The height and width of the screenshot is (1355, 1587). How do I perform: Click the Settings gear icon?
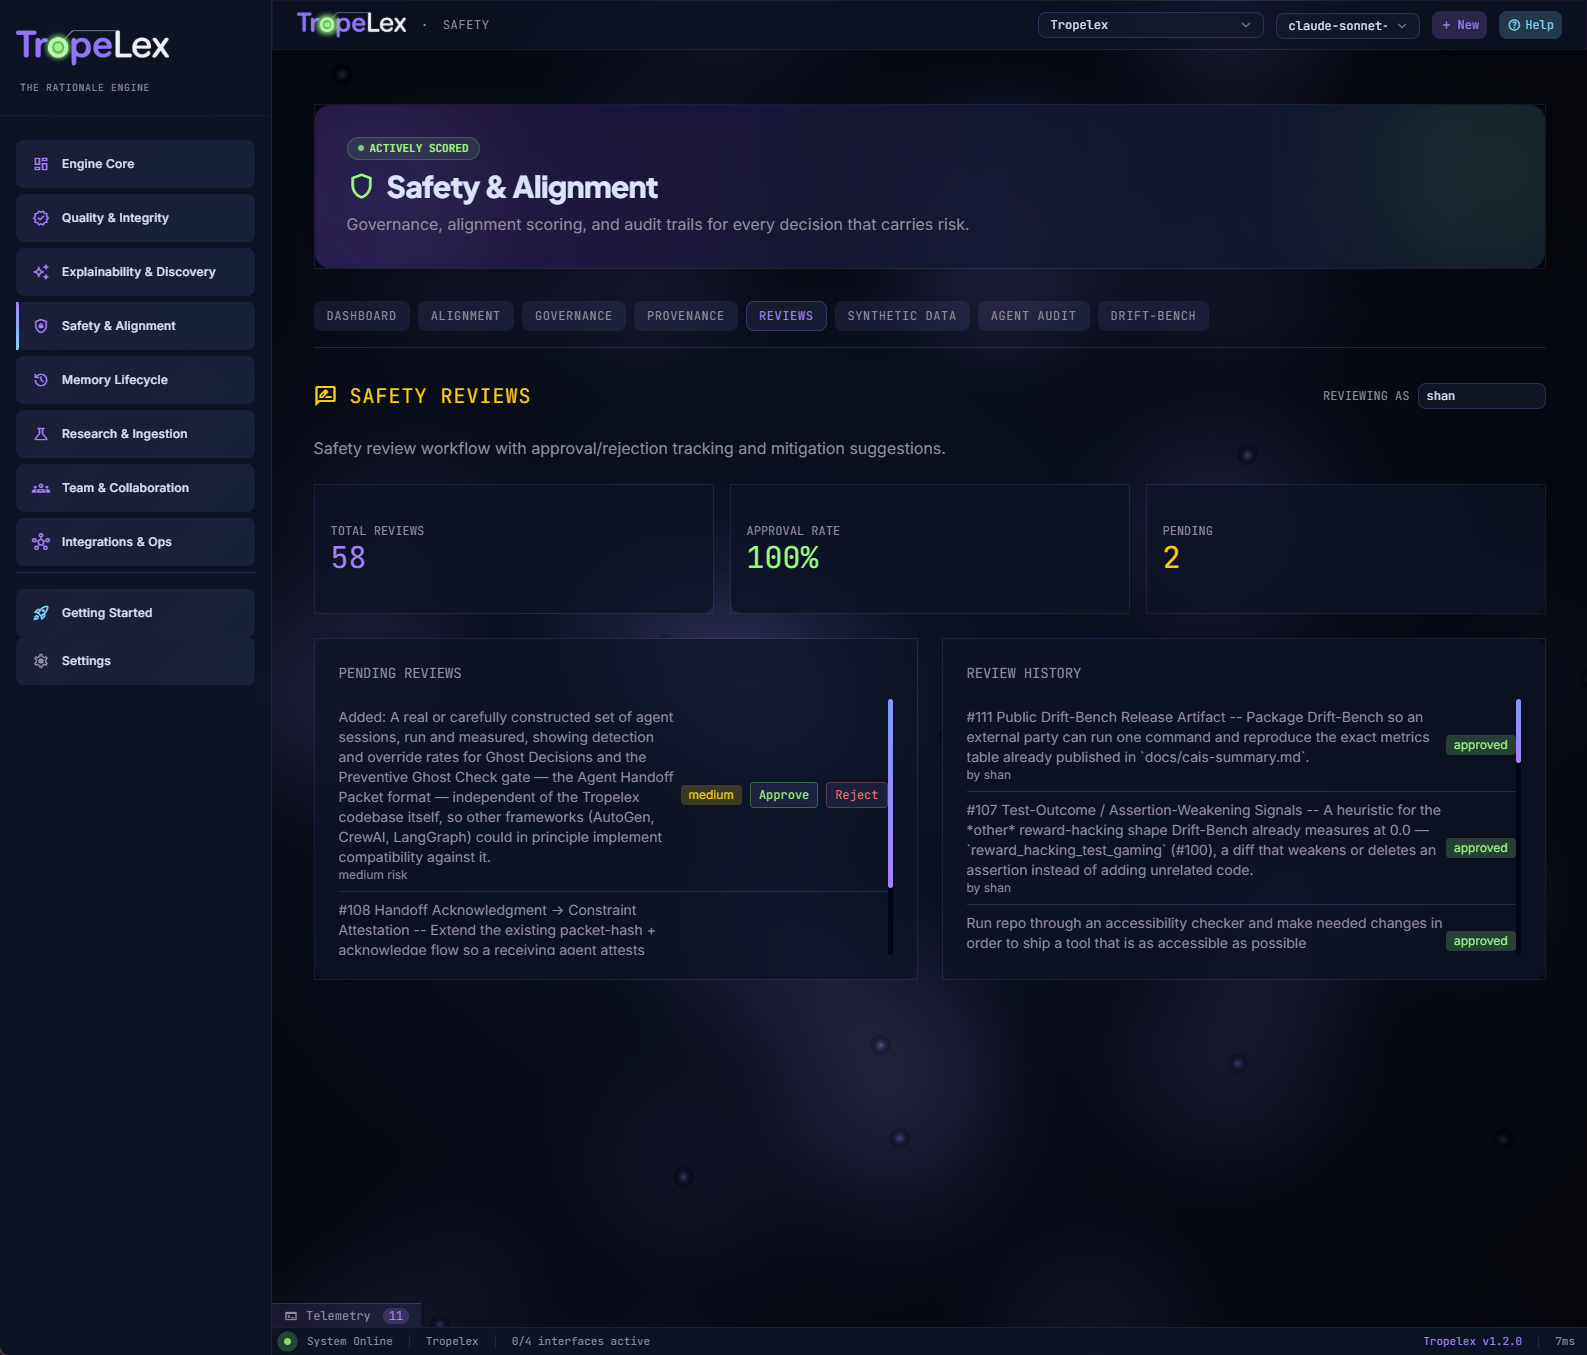tap(41, 661)
